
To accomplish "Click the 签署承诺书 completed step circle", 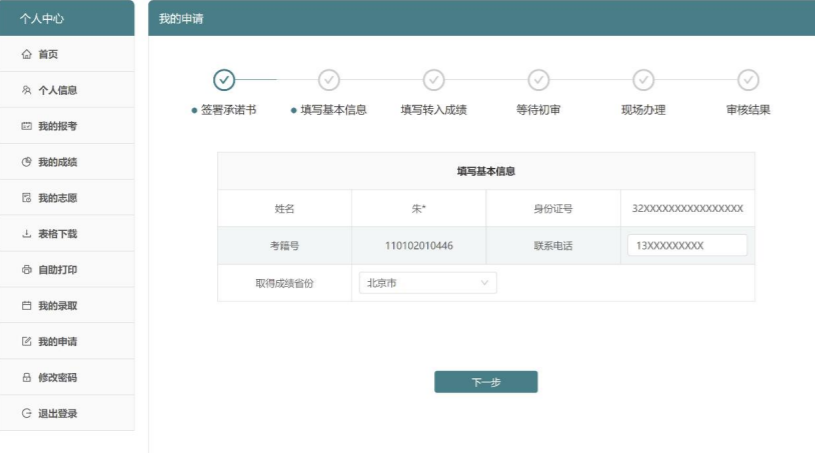I will click(225, 80).
